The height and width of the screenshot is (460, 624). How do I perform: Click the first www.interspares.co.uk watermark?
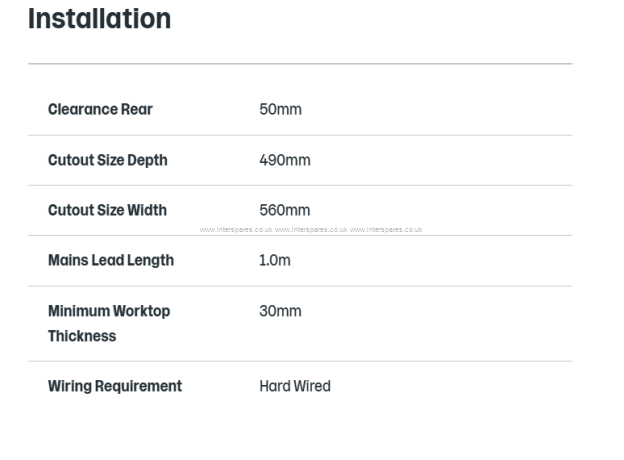pos(236,230)
